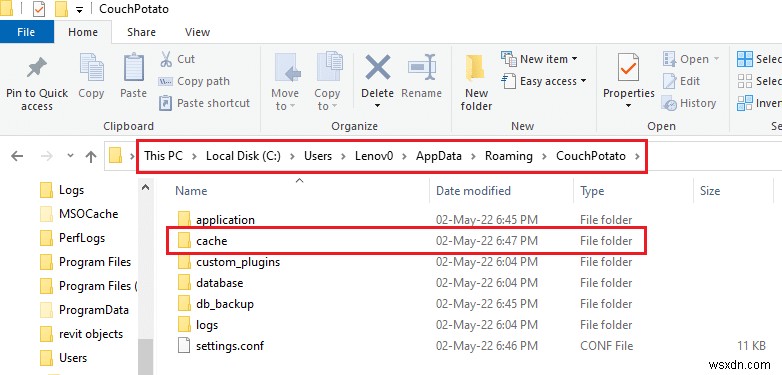Click the Forward navigation arrow
The width and height of the screenshot is (782, 375).
click(46, 157)
